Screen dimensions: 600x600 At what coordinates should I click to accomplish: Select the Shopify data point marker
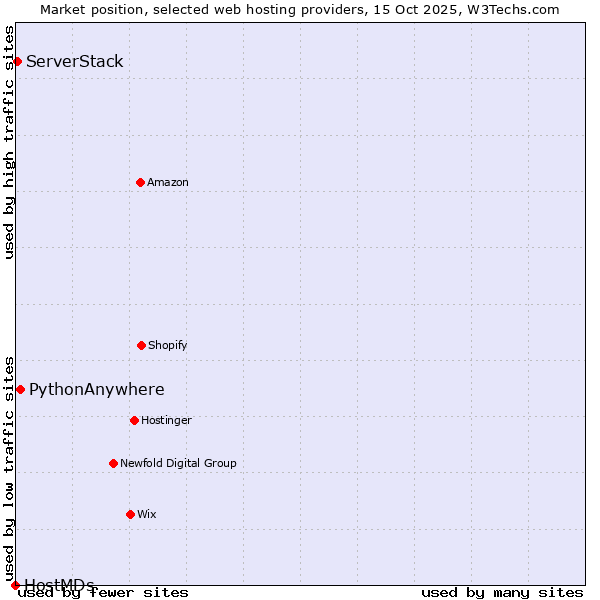point(141,345)
